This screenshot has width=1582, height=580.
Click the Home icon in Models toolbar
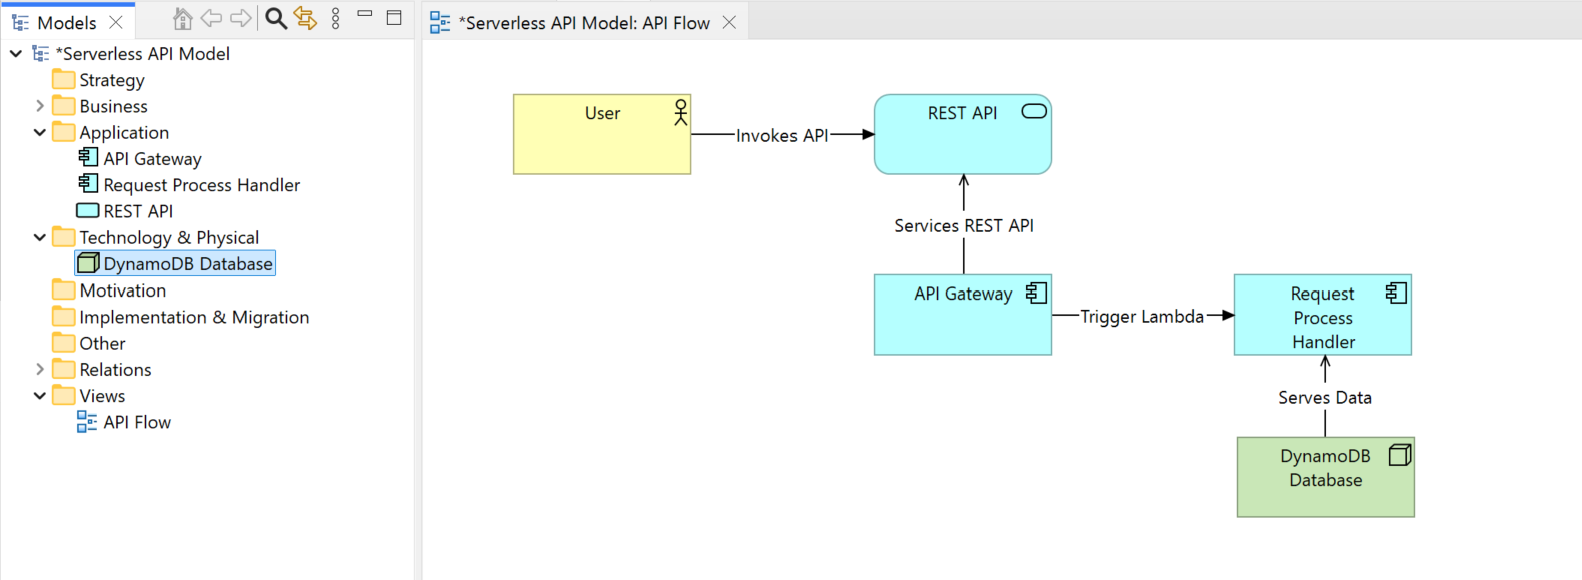tap(182, 18)
